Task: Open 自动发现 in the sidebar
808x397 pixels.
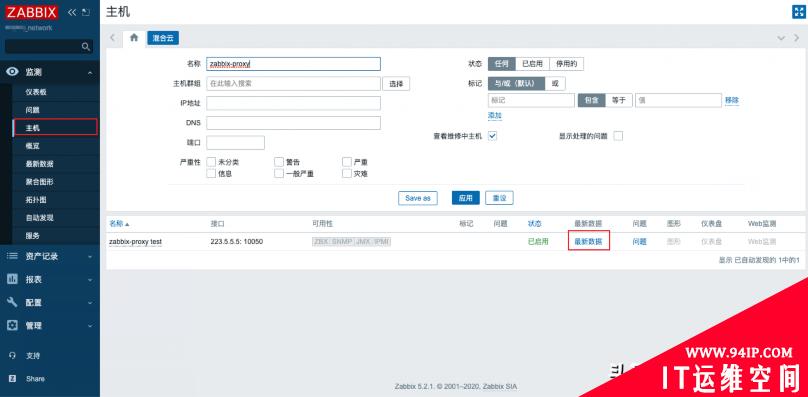Action: click(40, 218)
